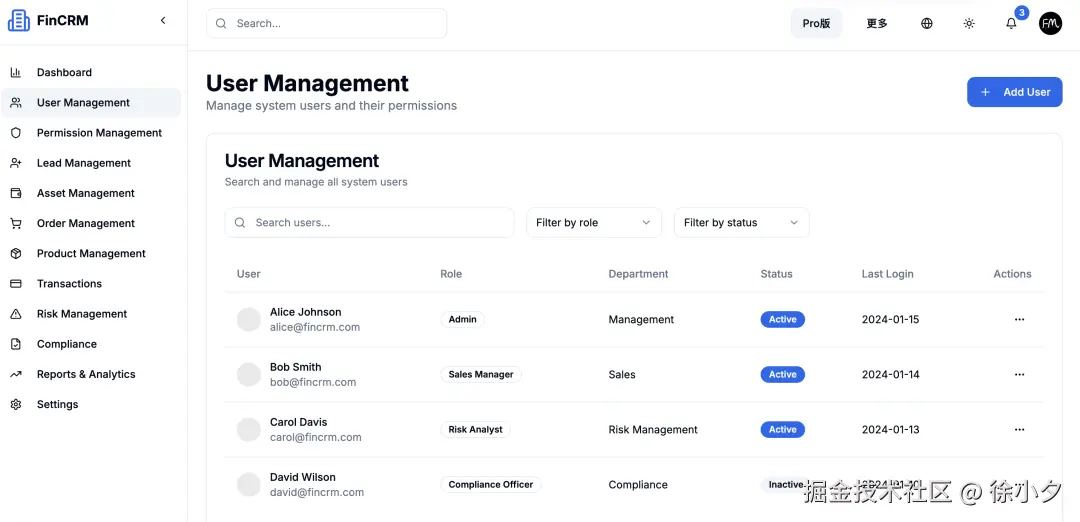Open the Dashboard menu item
This screenshot has height=522, width=1080.
64,73
